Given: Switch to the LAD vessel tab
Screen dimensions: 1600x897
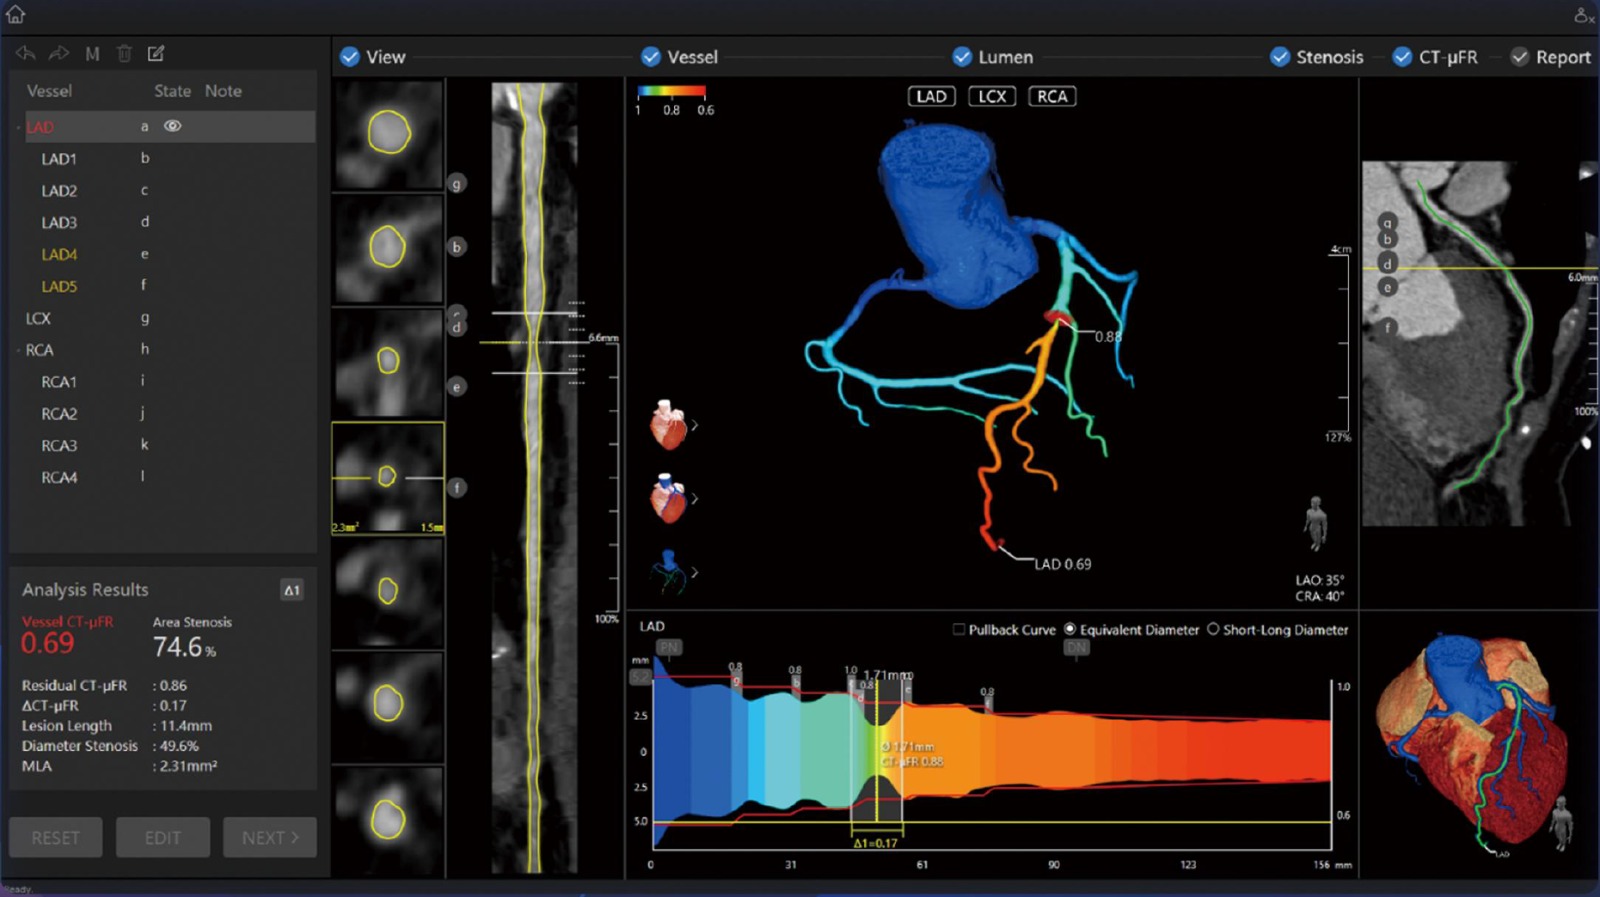Looking at the screenshot, I should pyautogui.click(x=931, y=96).
